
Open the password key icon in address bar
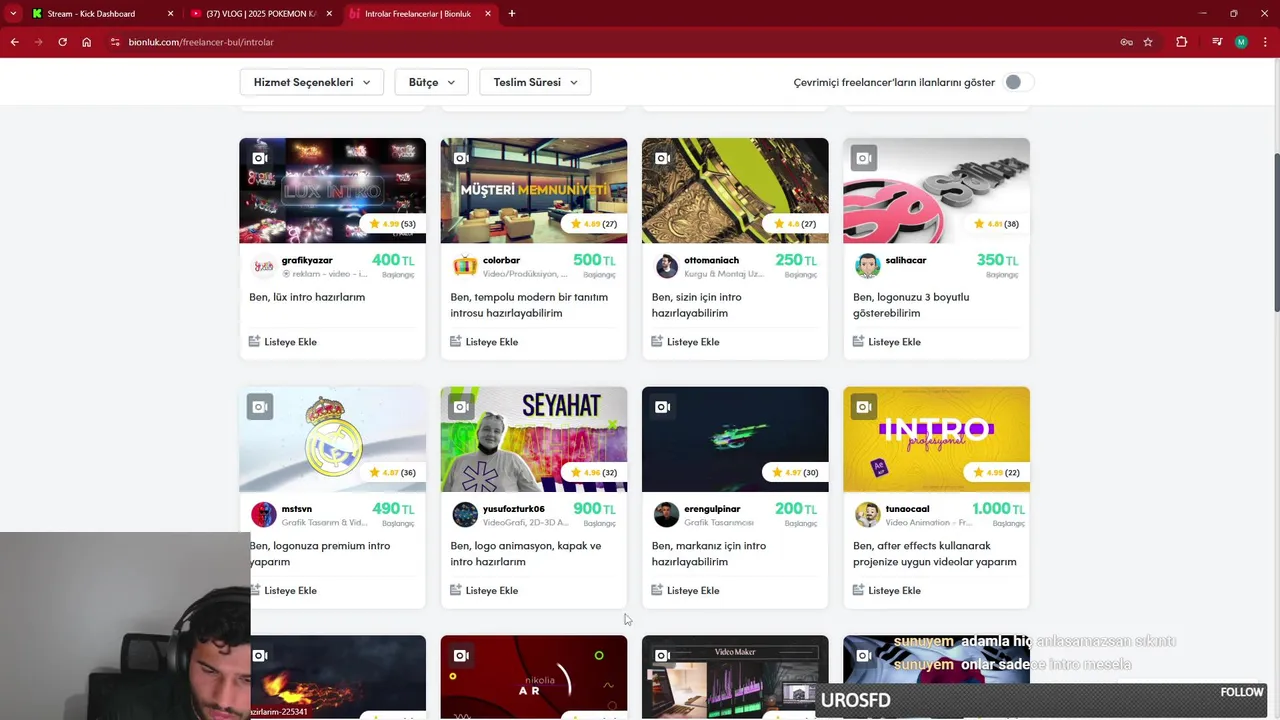pos(1126,42)
